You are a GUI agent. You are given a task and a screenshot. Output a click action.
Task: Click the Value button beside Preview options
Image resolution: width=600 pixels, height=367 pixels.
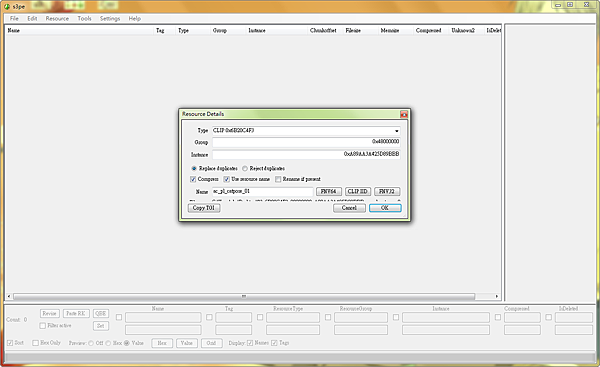[187, 343]
